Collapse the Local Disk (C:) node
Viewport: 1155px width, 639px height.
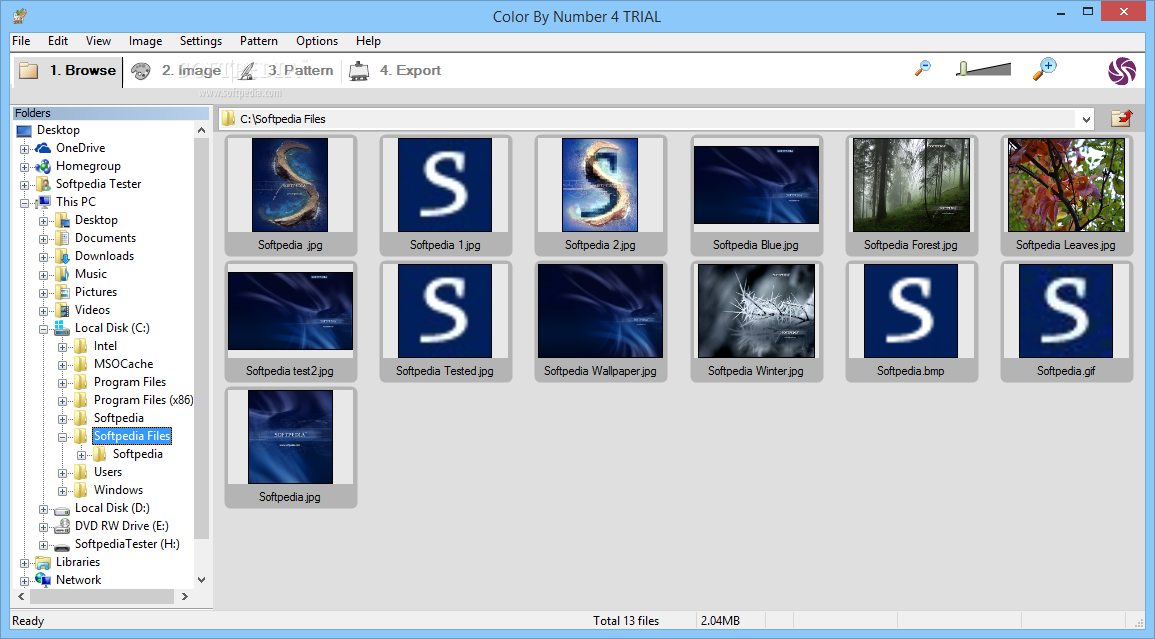point(43,329)
